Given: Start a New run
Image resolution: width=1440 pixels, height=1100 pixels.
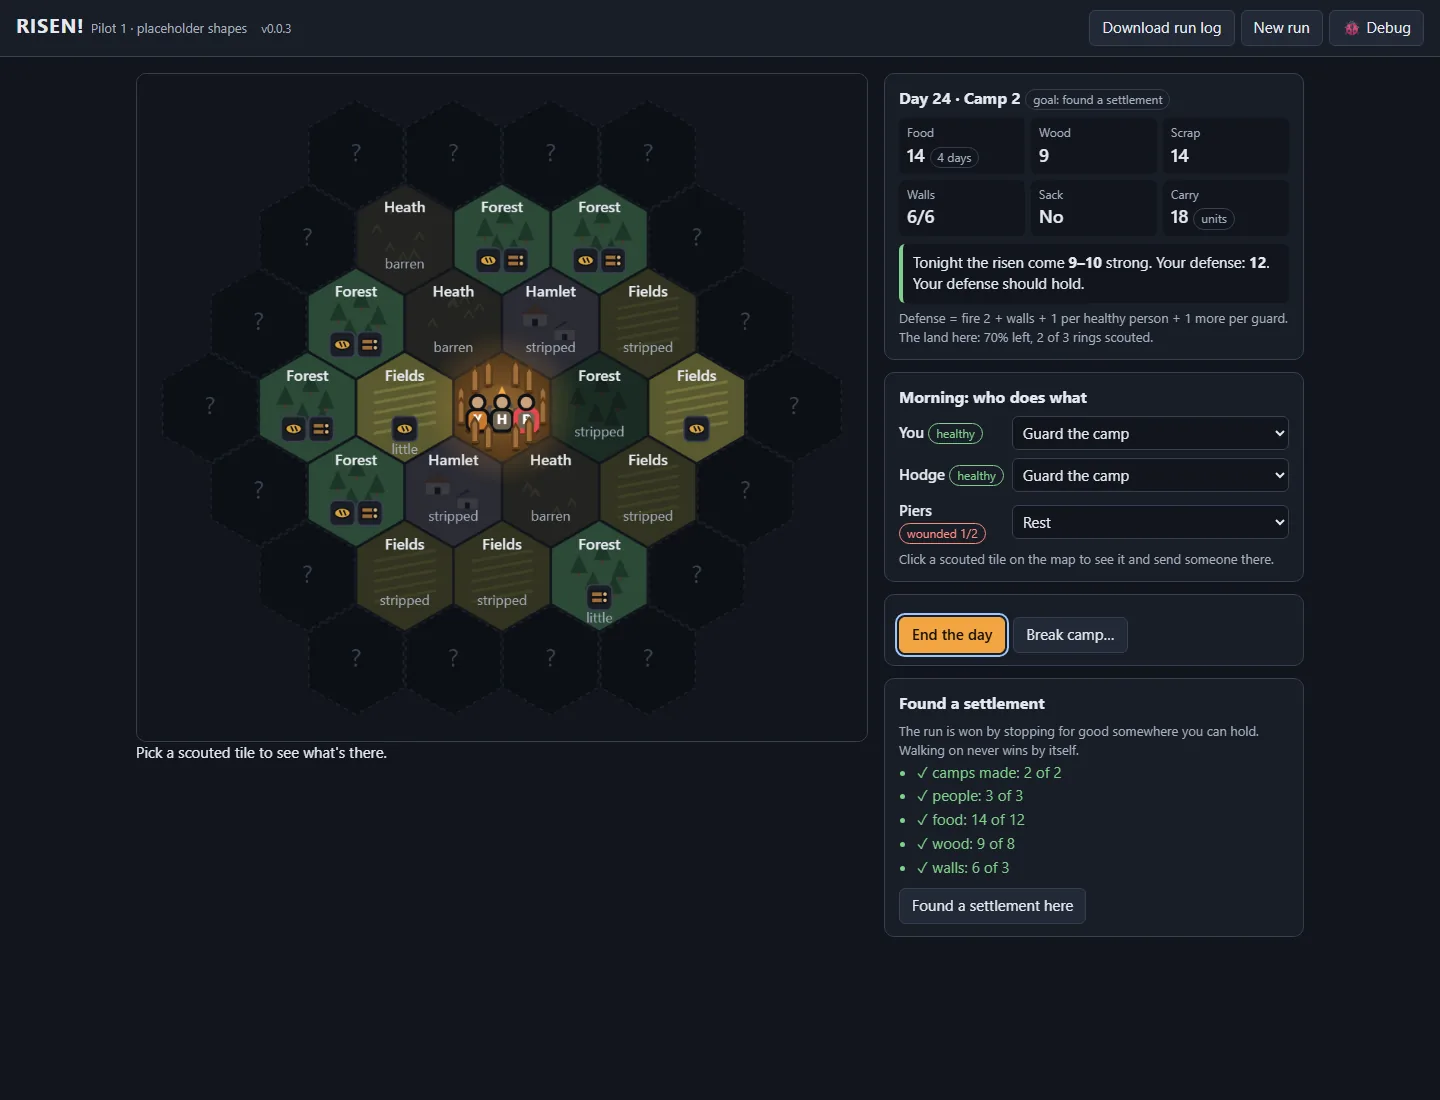Looking at the screenshot, I should 1281,28.
